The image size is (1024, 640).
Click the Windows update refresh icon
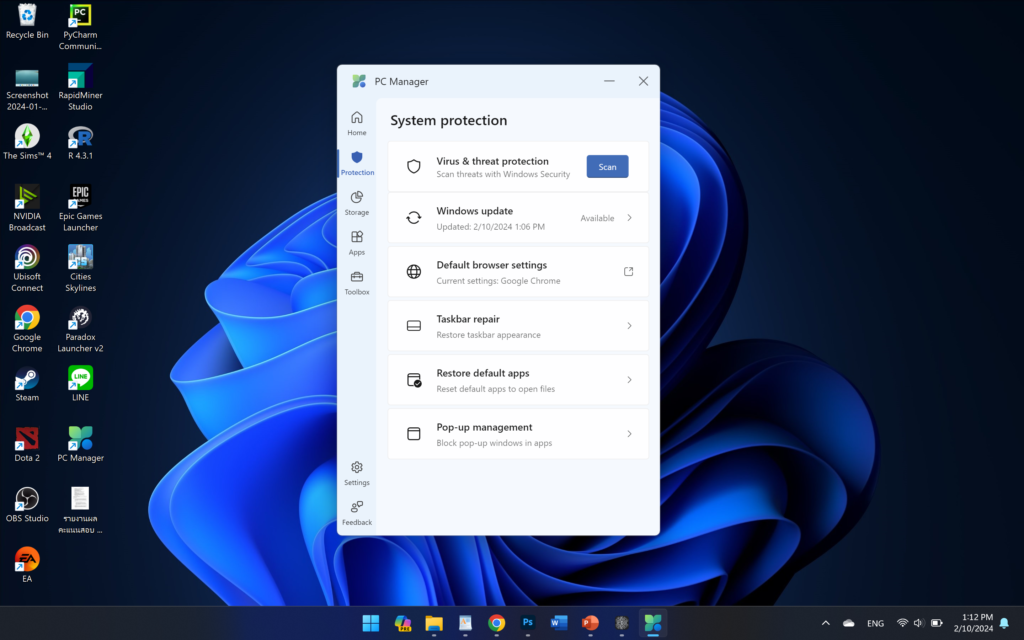[413, 217]
